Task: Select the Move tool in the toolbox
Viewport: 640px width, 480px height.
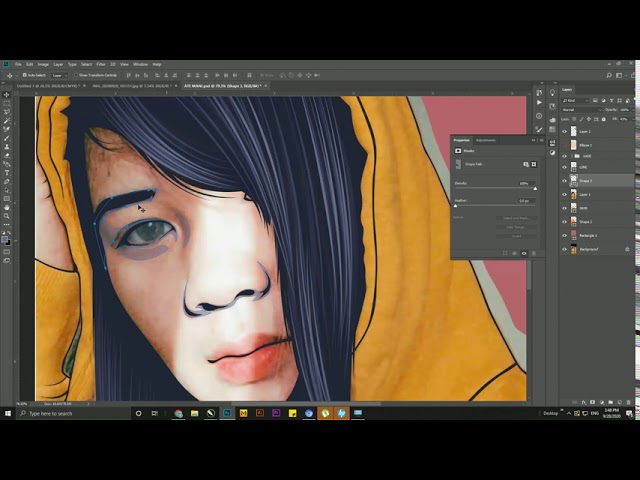Action: 7,95
